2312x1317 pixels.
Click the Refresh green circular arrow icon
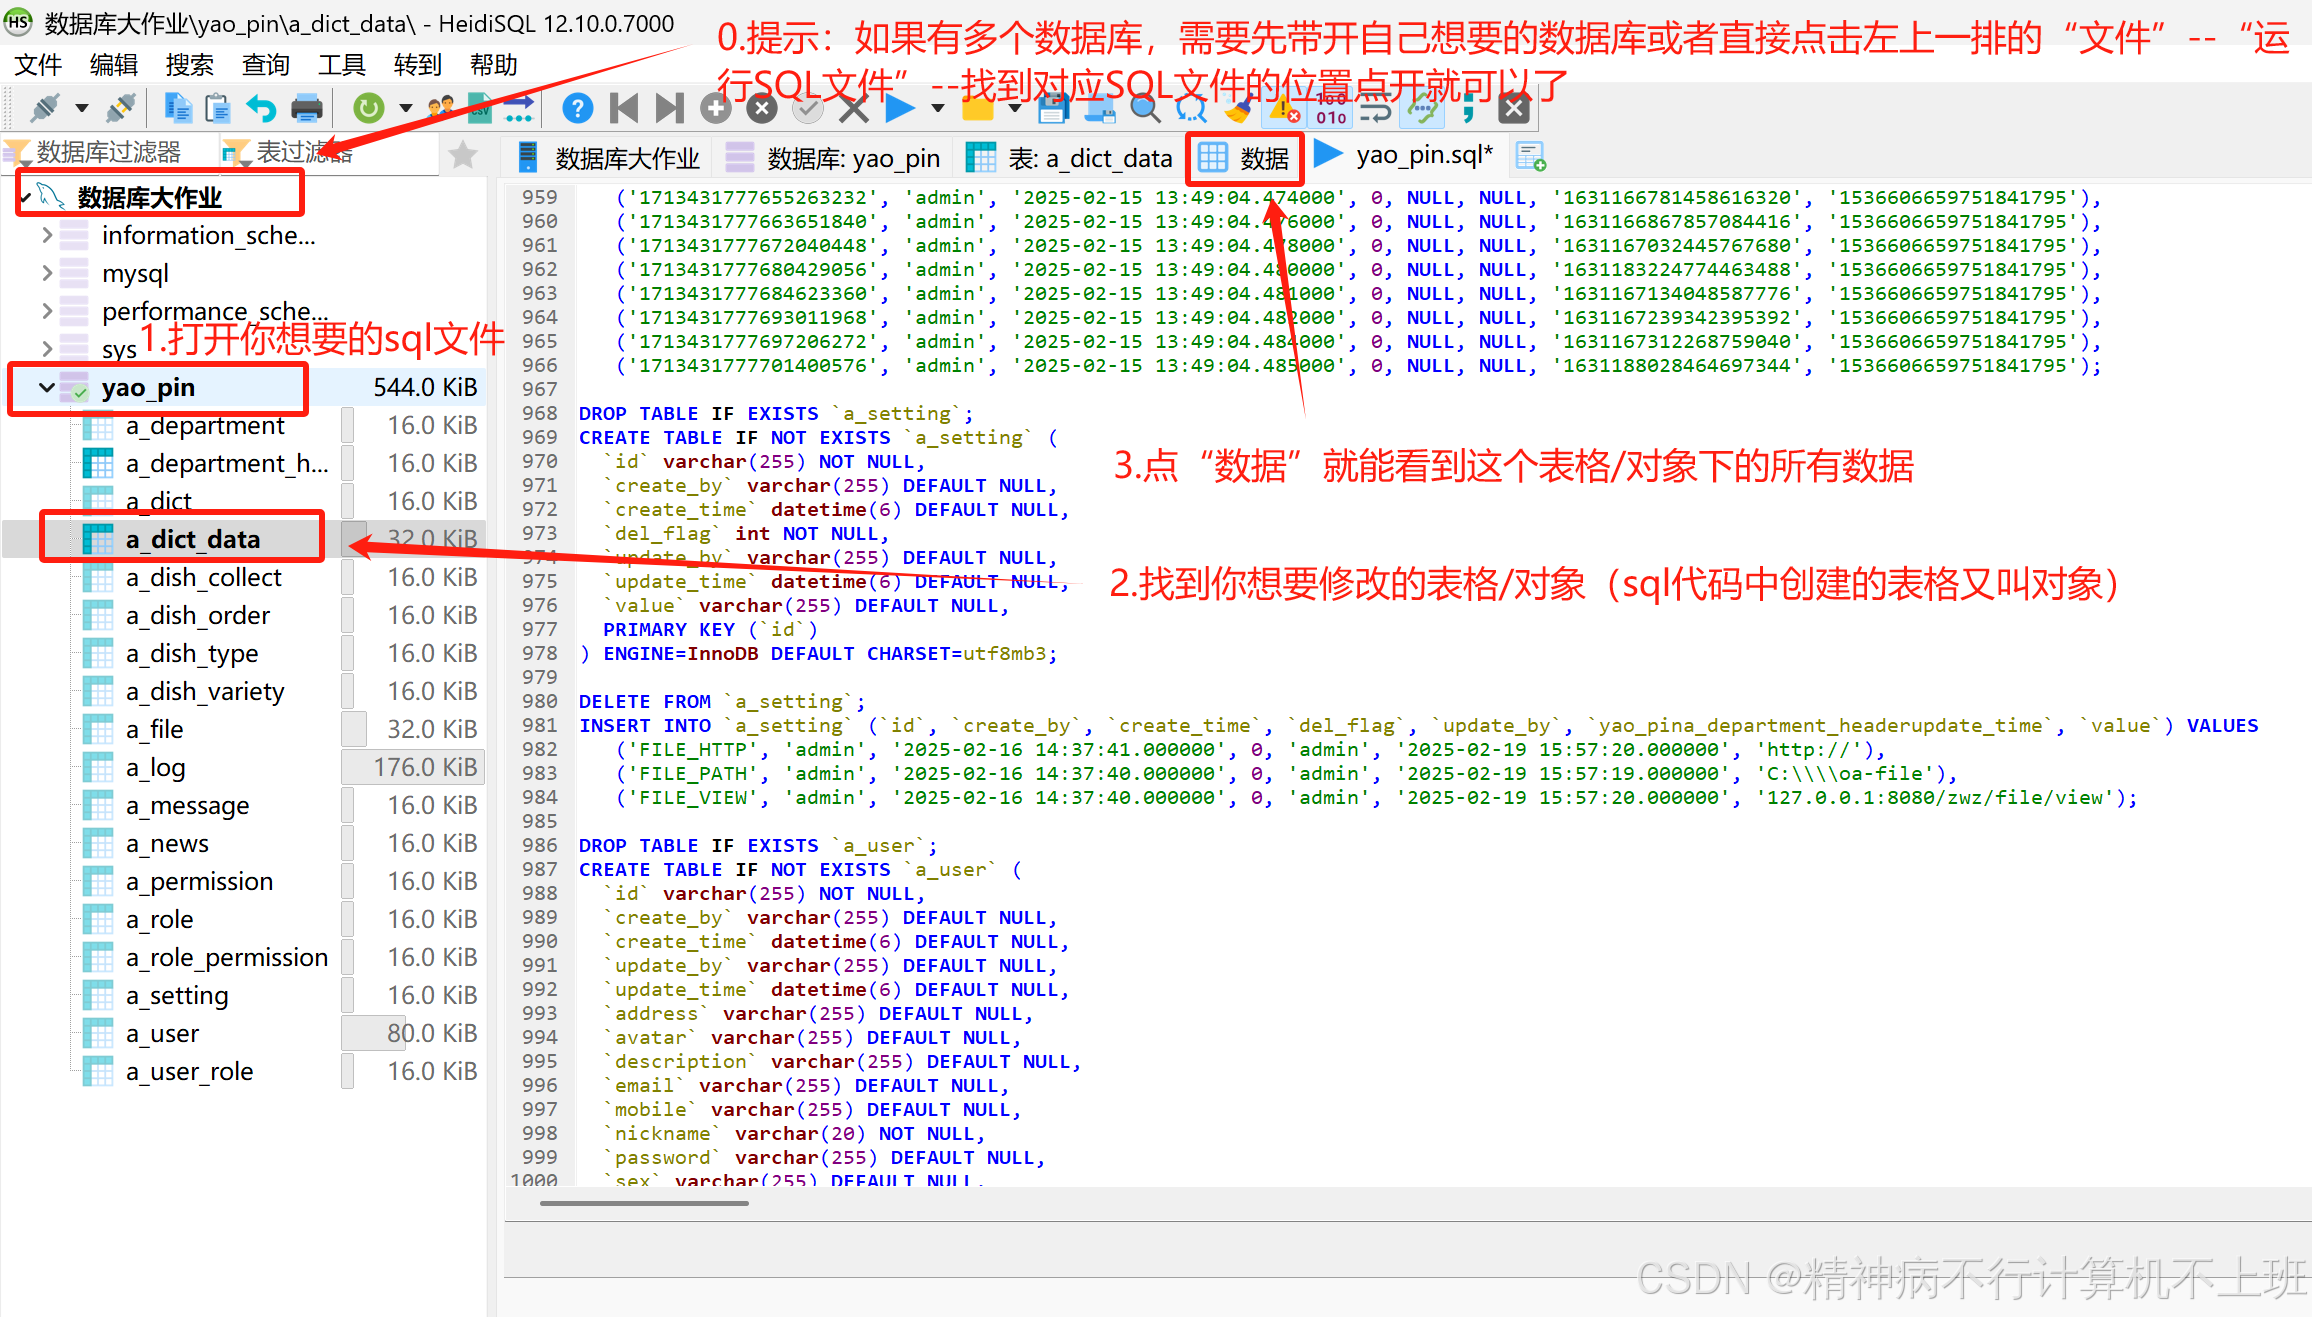click(369, 107)
